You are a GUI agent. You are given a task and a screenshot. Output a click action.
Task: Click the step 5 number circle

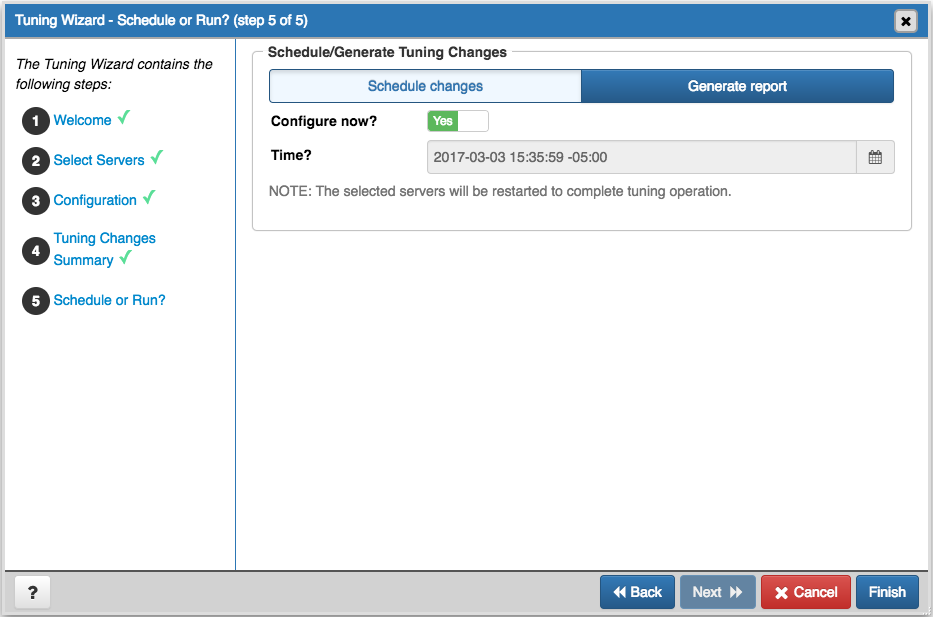(36, 300)
